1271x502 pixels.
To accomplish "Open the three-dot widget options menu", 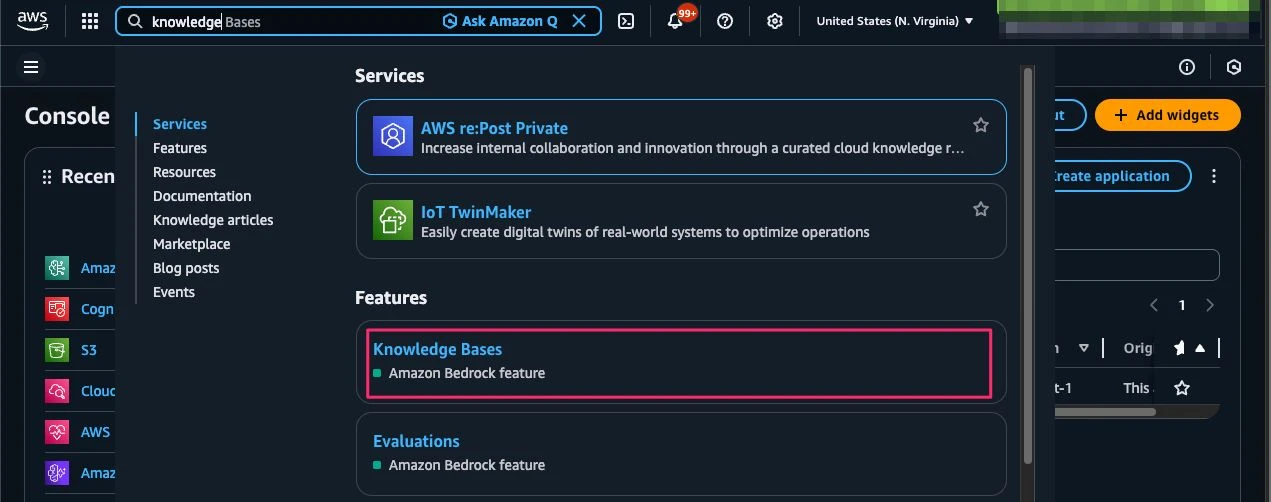I will click(x=1214, y=176).
